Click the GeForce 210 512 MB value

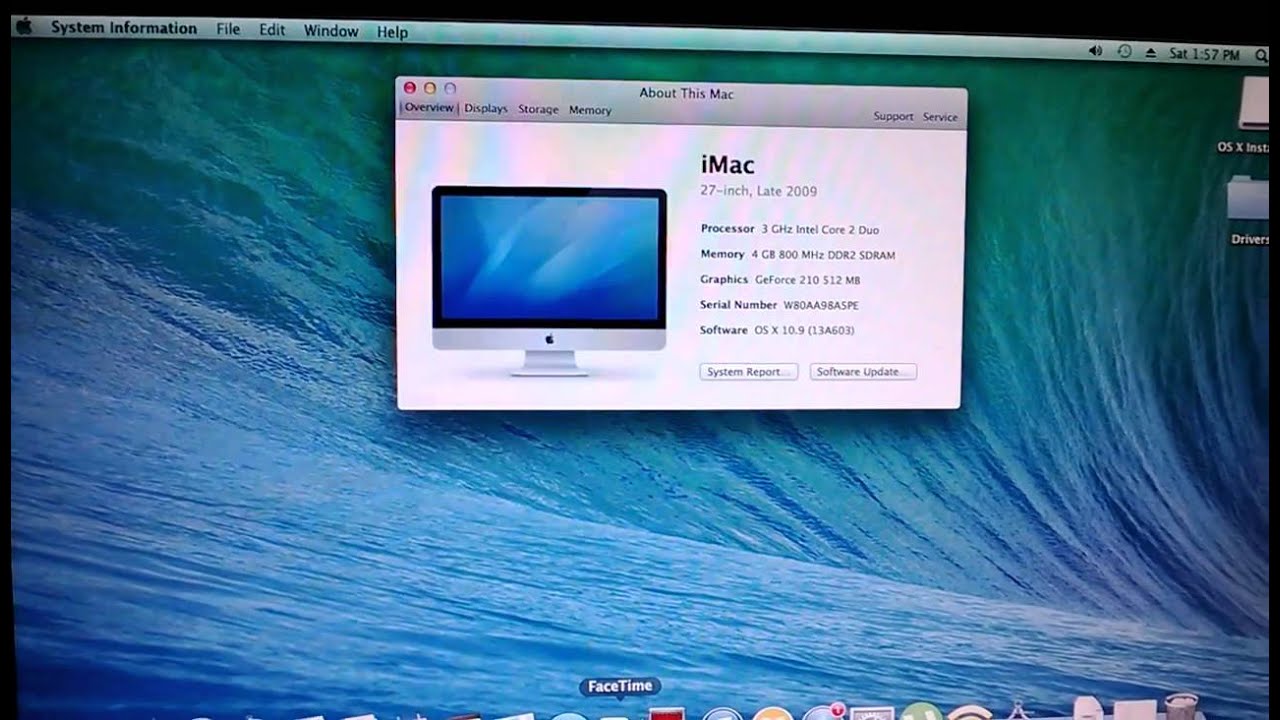pyautogui.click(x=807, y=280)
